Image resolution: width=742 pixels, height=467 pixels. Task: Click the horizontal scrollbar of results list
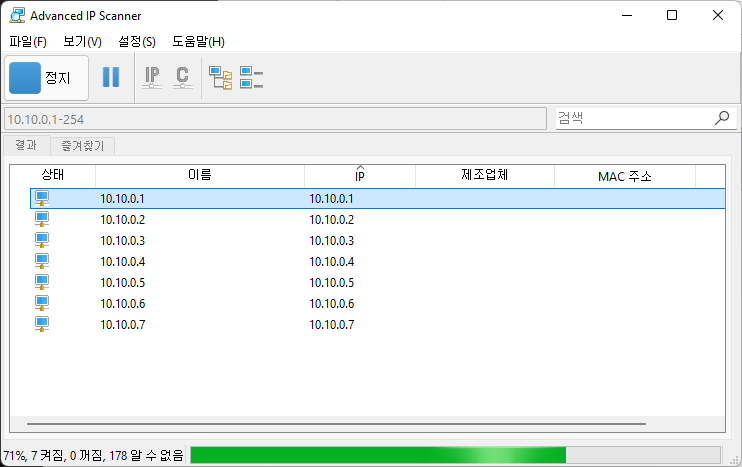(x=336, y=423)
